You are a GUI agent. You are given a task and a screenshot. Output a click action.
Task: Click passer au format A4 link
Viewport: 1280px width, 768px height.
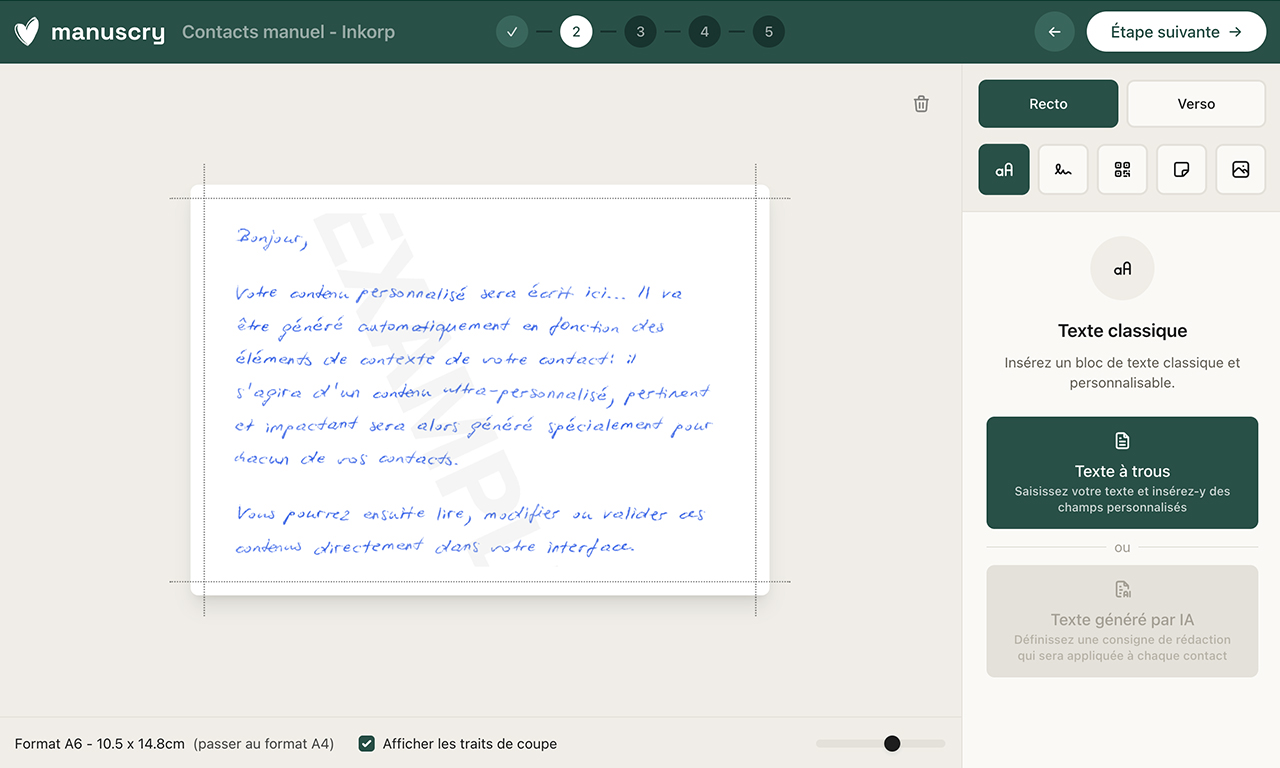coord(264,744)
